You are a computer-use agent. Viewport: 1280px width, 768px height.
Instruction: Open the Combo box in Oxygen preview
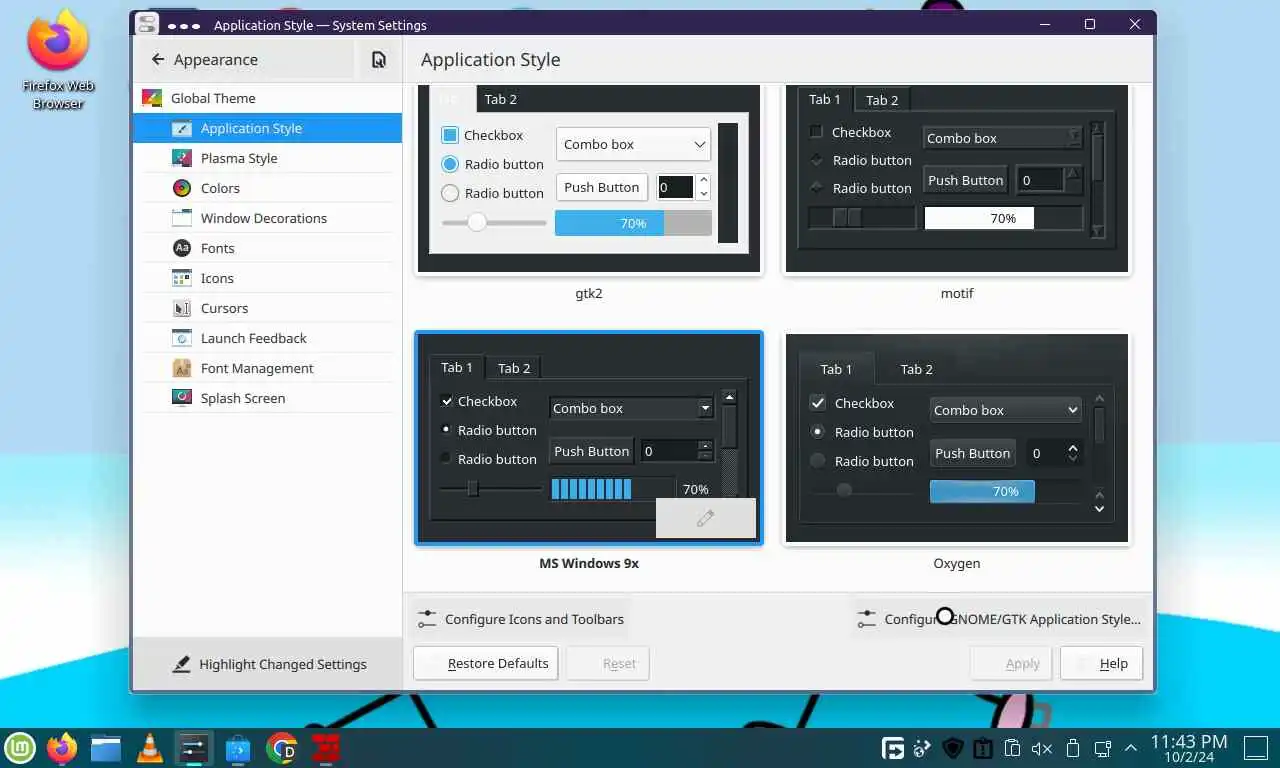[1006, 410]
